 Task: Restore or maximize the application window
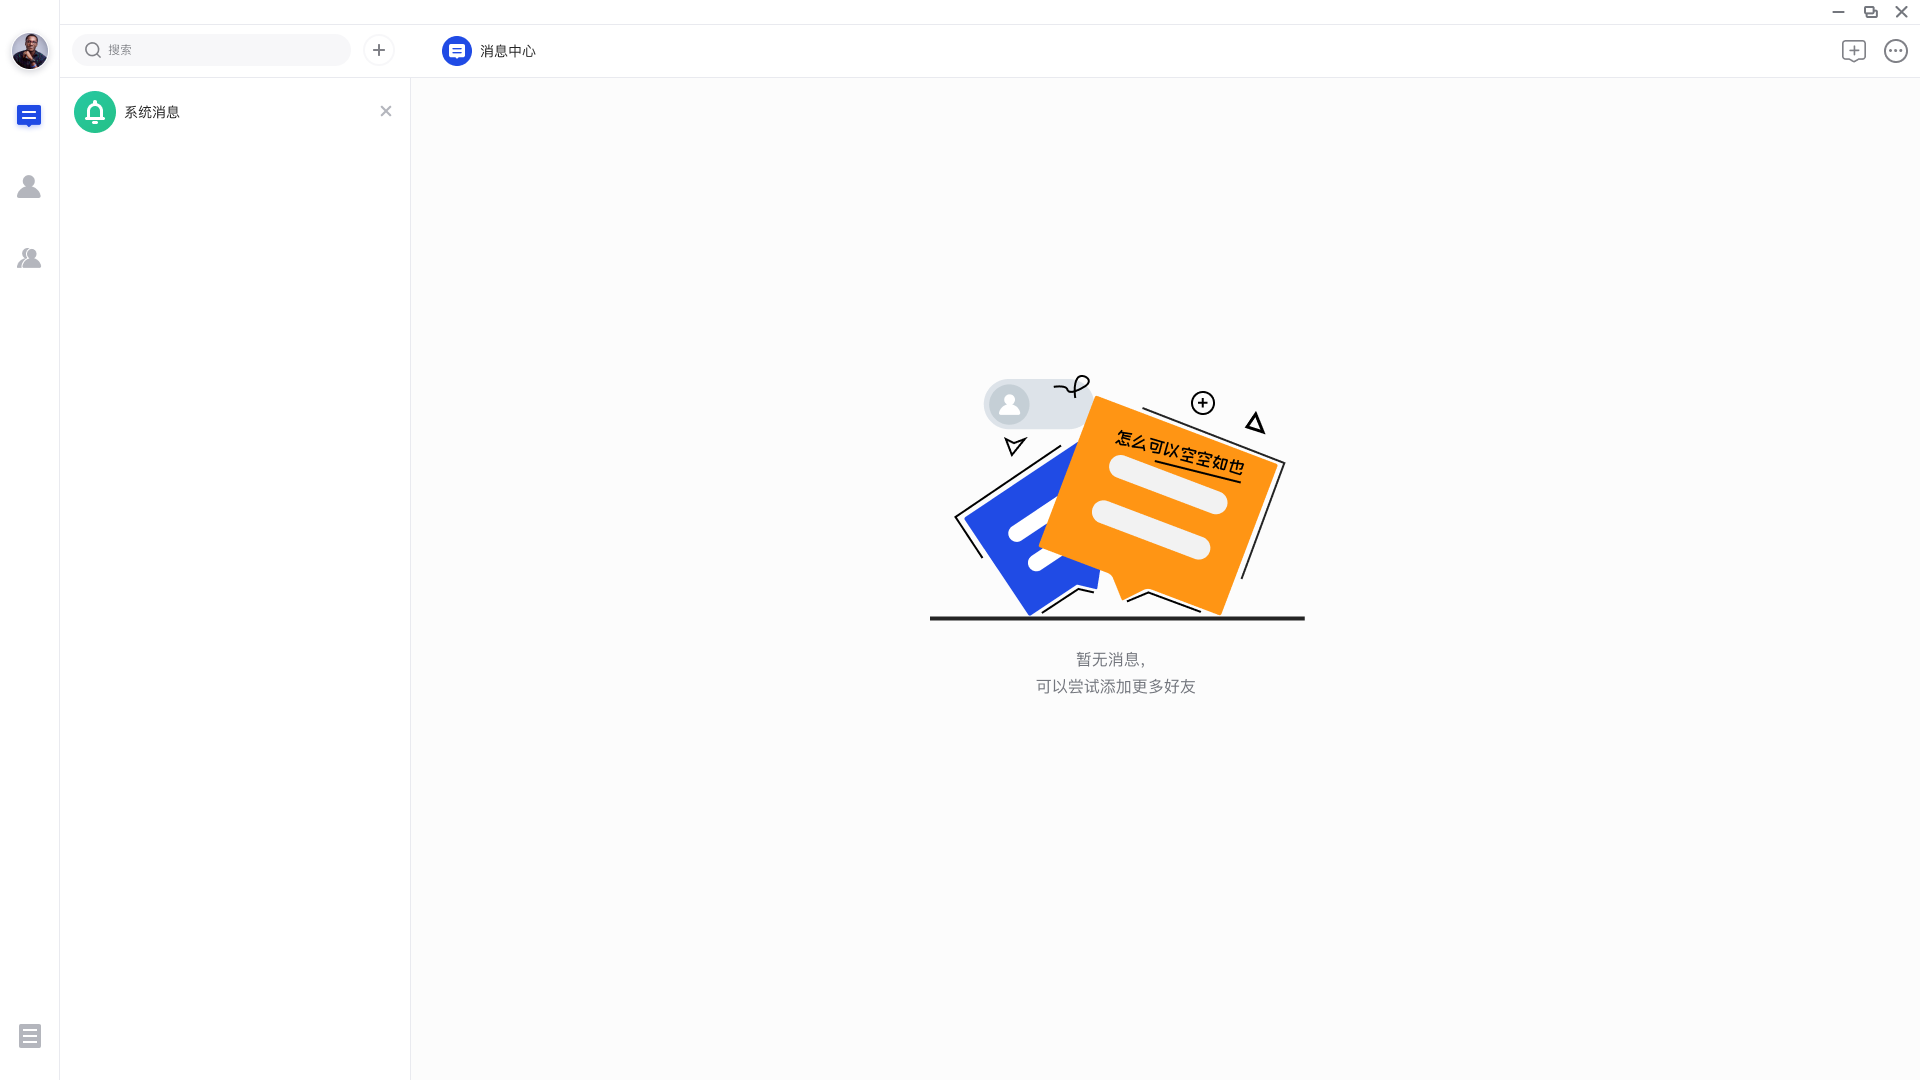[1870, 12]
